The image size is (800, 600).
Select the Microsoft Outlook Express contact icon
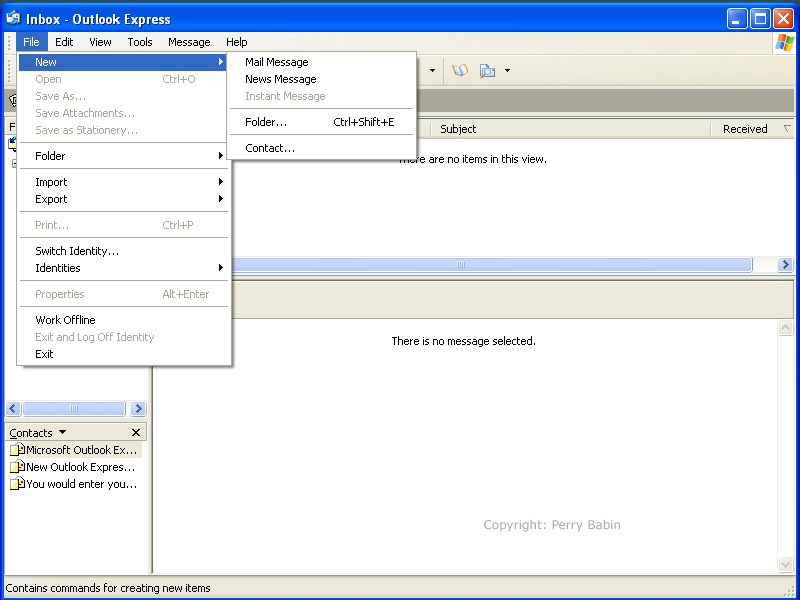tap(17, 450)
